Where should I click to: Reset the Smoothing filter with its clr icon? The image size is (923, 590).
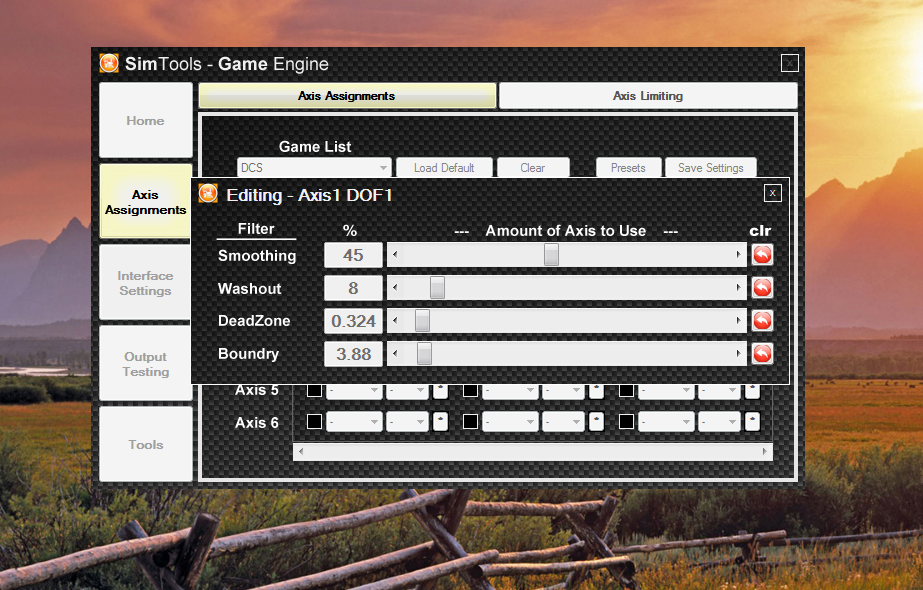pos(762,255)
